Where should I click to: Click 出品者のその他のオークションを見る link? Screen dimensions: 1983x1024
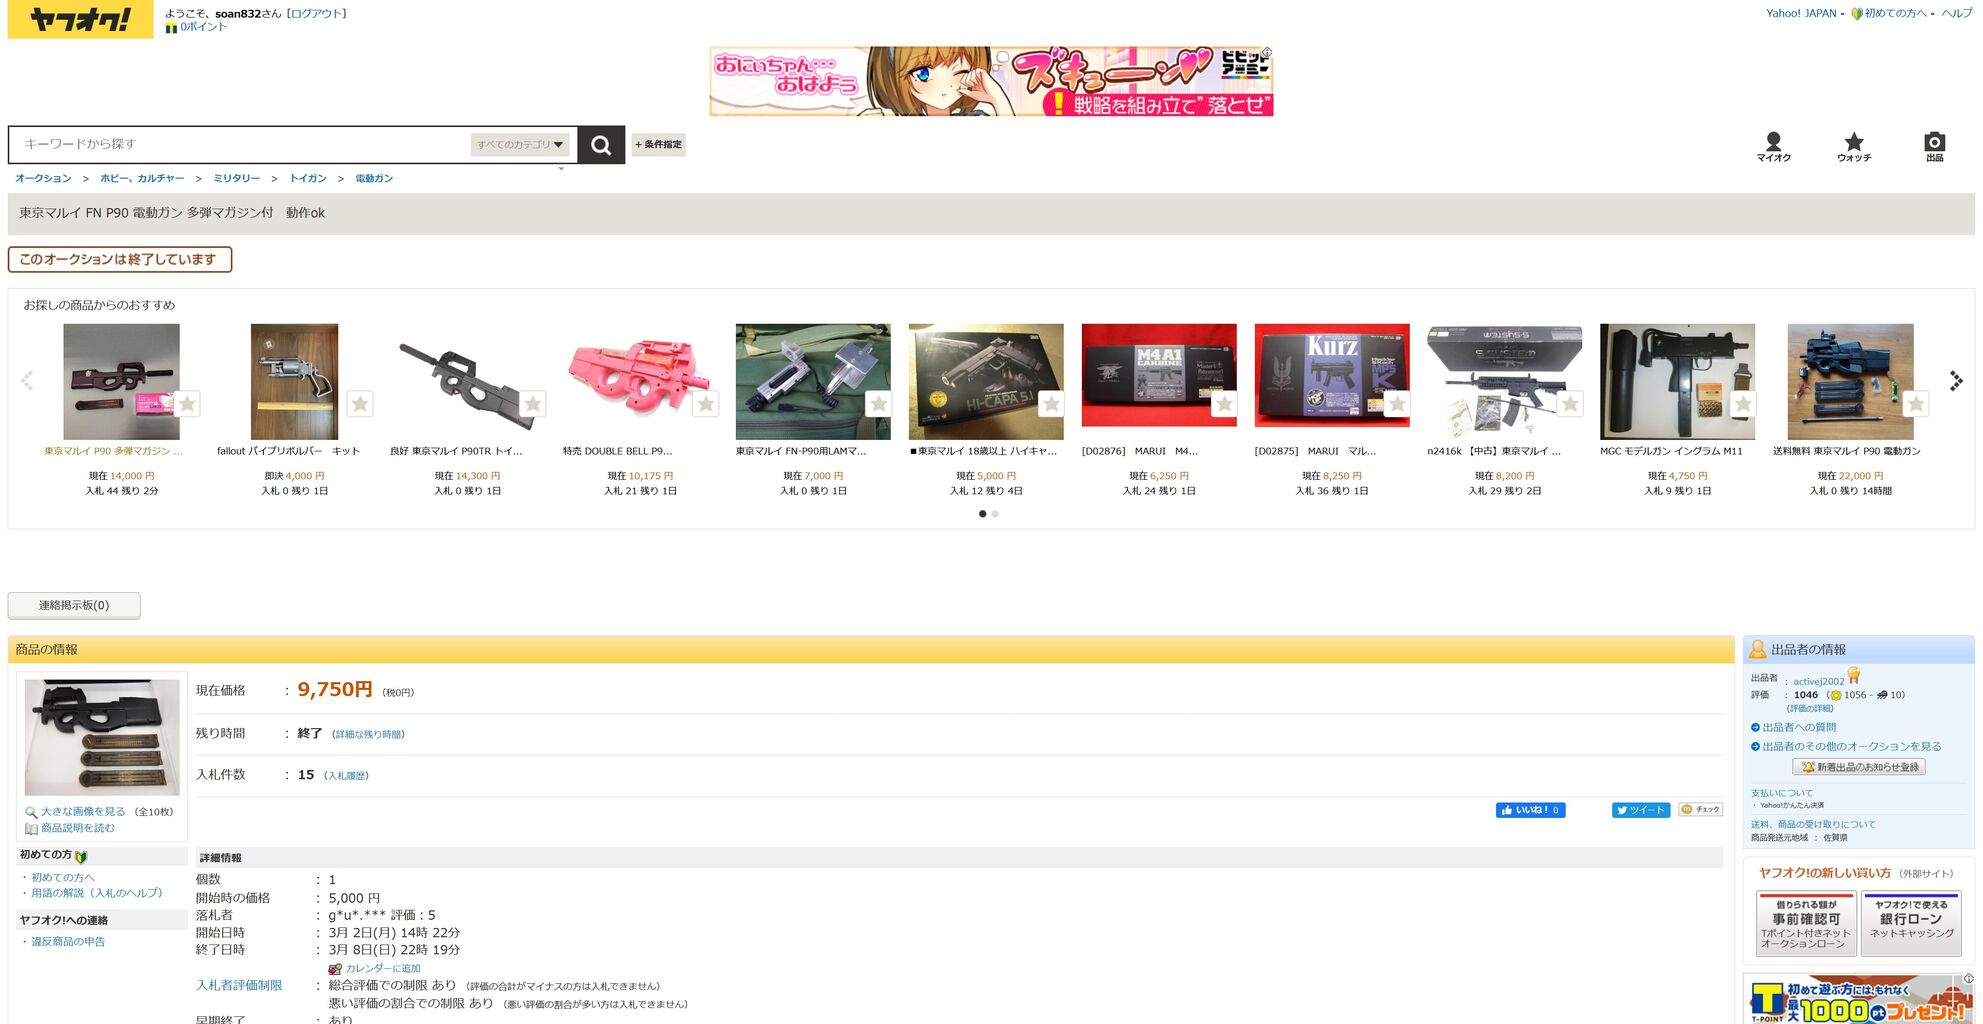pyautogui.click(x=1852, y=747)
